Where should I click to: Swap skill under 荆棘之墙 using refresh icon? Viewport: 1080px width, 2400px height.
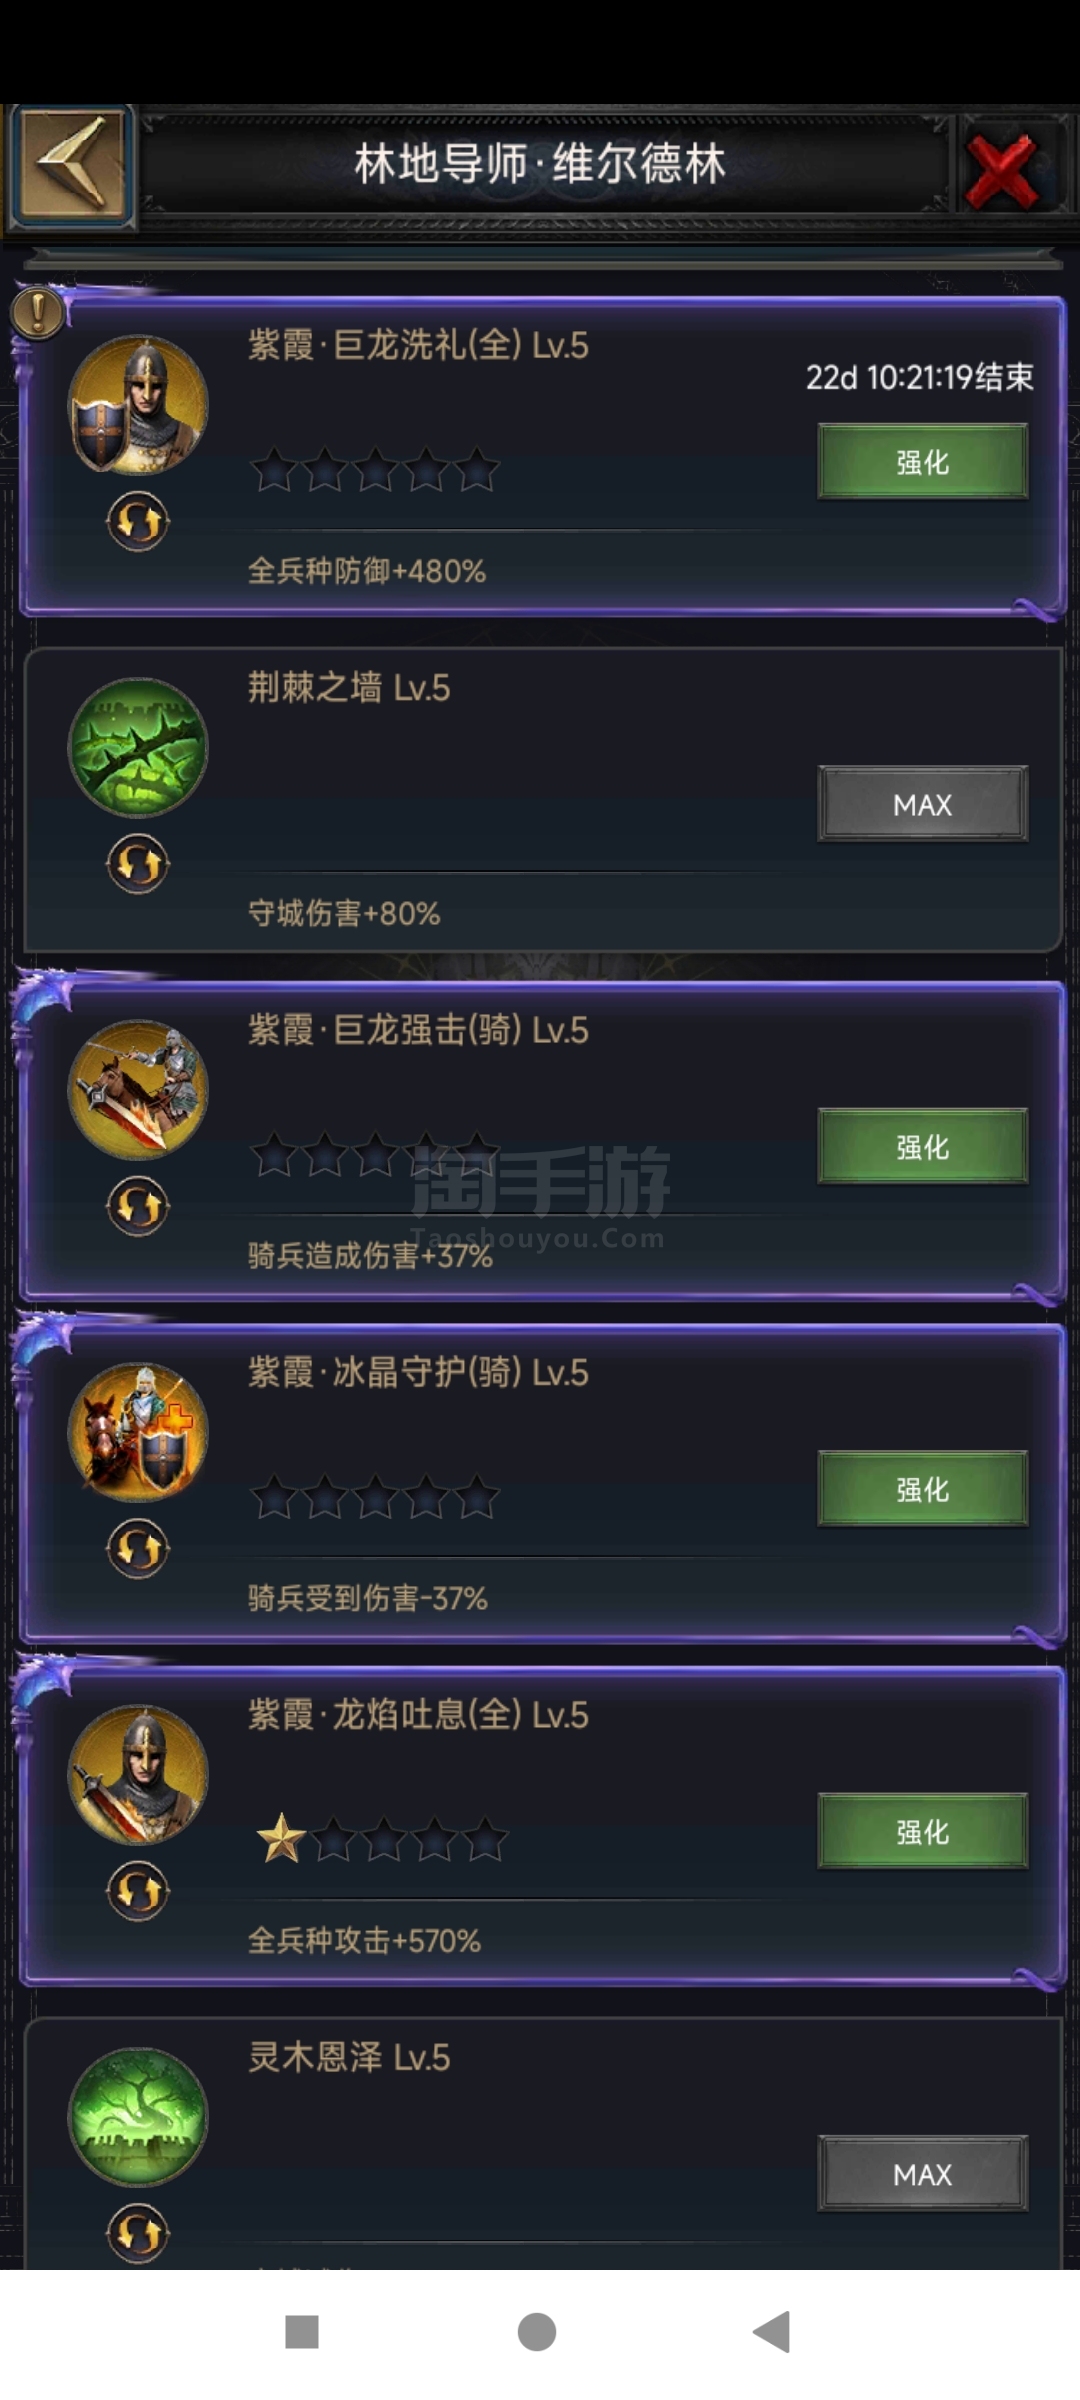point(138,864)
